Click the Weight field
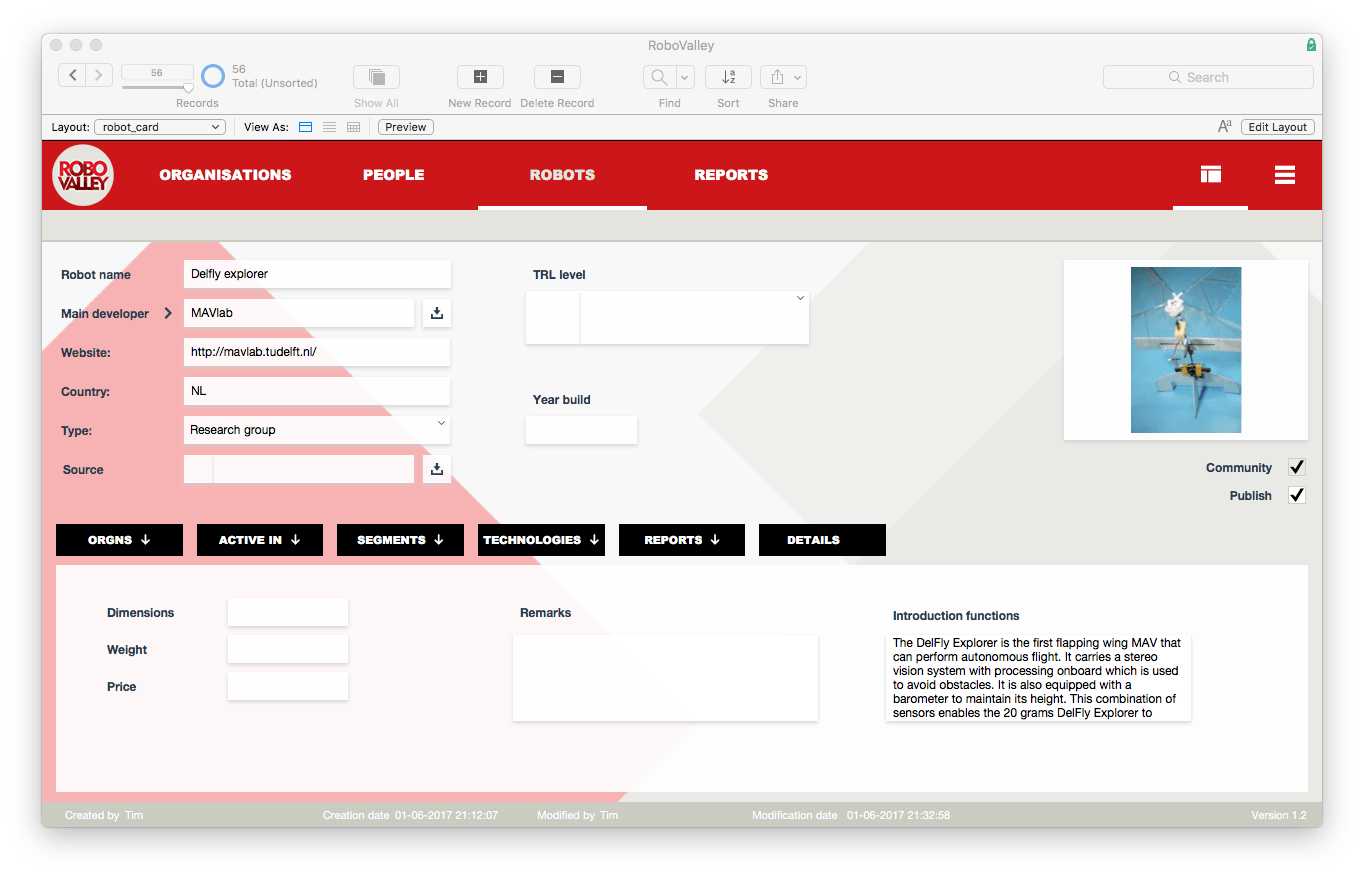The height and width of the screenshot is (877, 1364). click(288, 649)
